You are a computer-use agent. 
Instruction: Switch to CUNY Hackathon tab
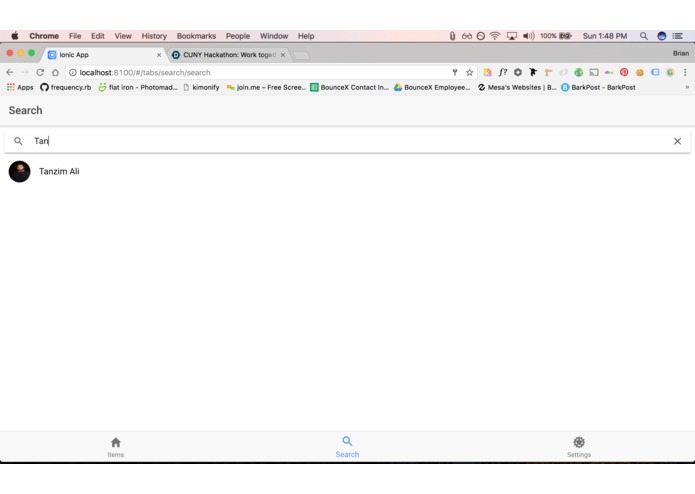pyautogui.click(x=228, y=55)
